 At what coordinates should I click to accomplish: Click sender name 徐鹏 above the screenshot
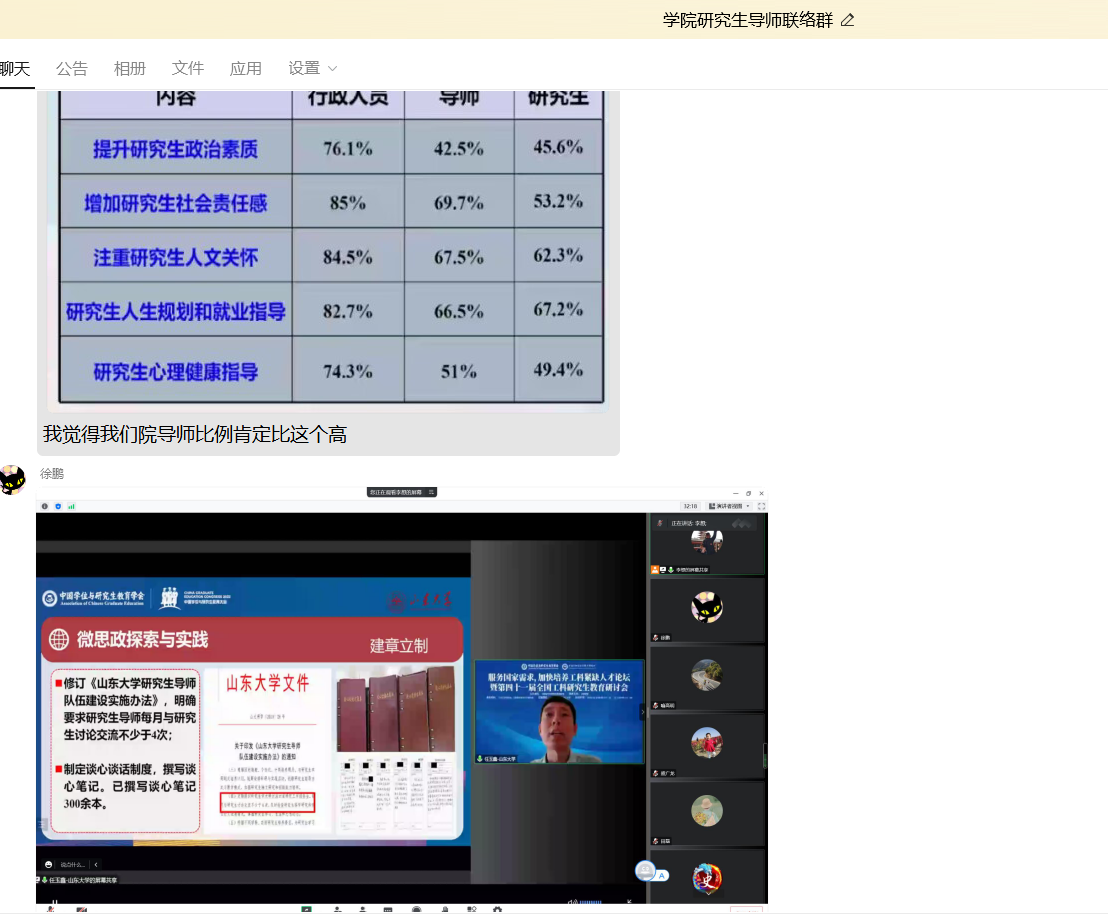tap(52, 473)
